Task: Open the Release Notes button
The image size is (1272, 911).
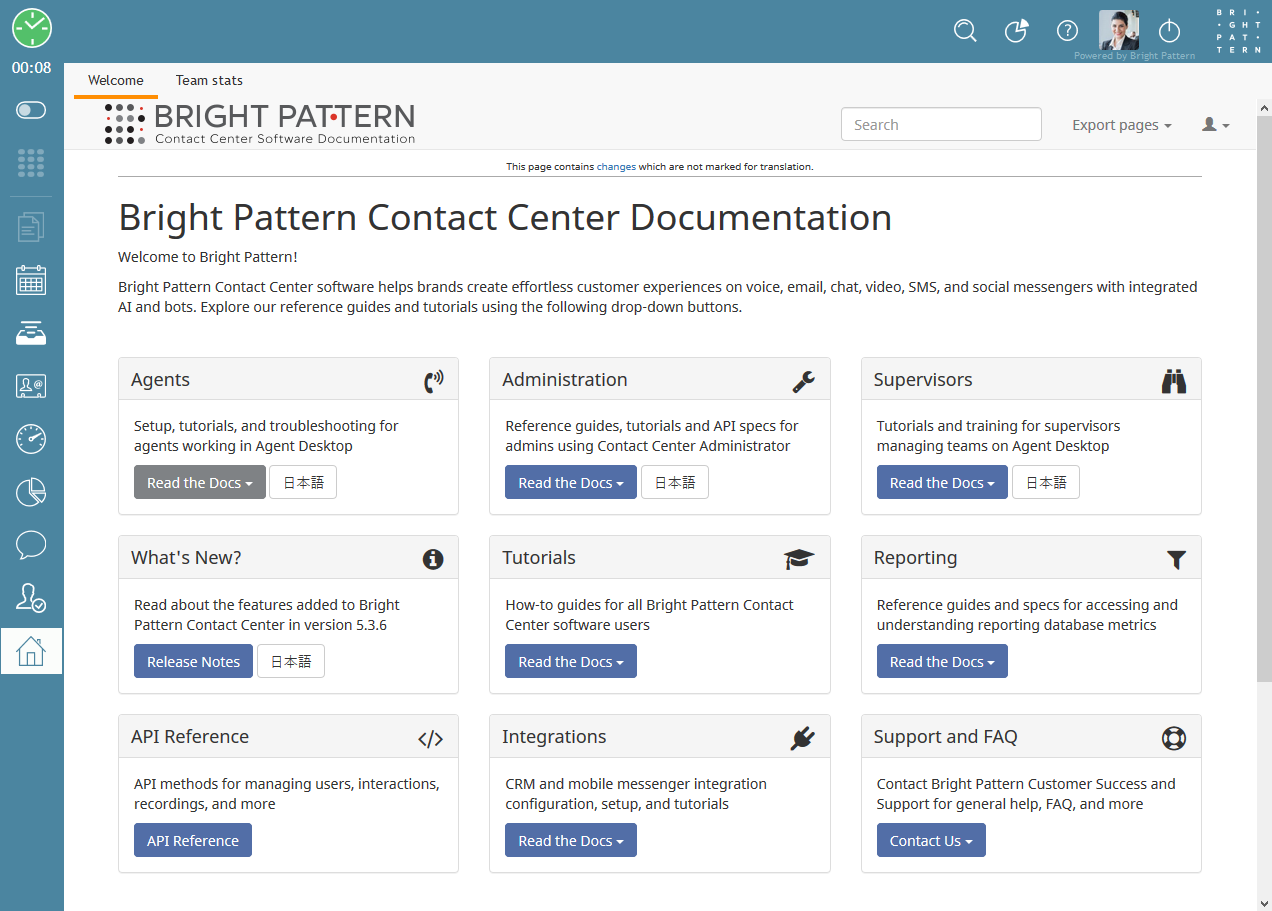Action: (x=194, y=661)
